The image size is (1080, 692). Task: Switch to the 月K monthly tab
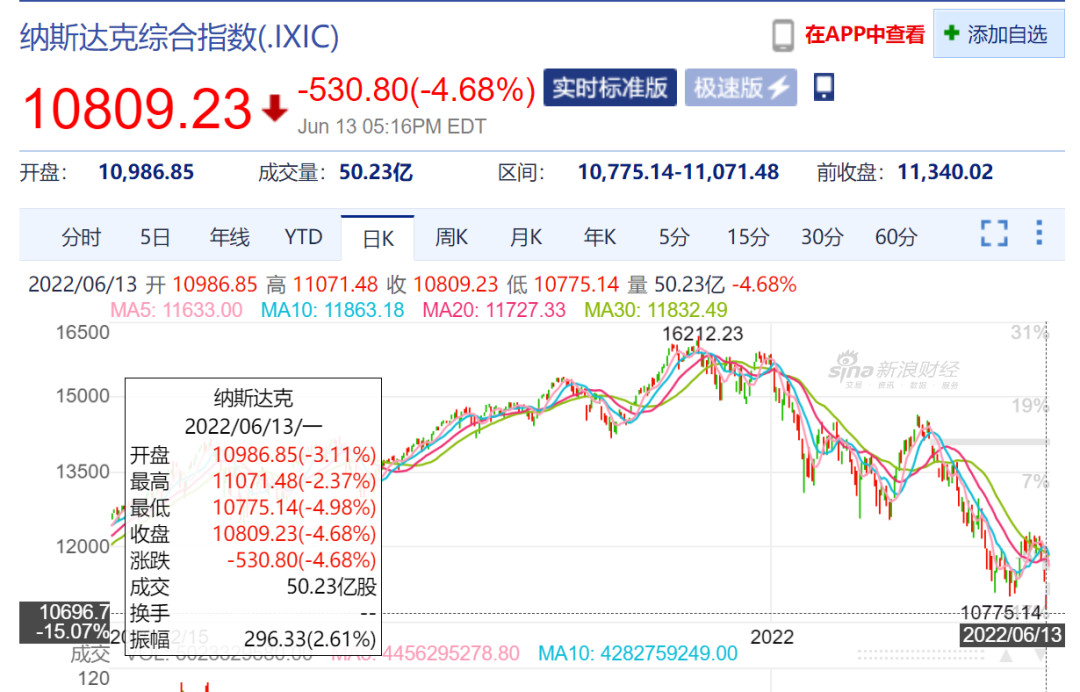tap(525, 237)
